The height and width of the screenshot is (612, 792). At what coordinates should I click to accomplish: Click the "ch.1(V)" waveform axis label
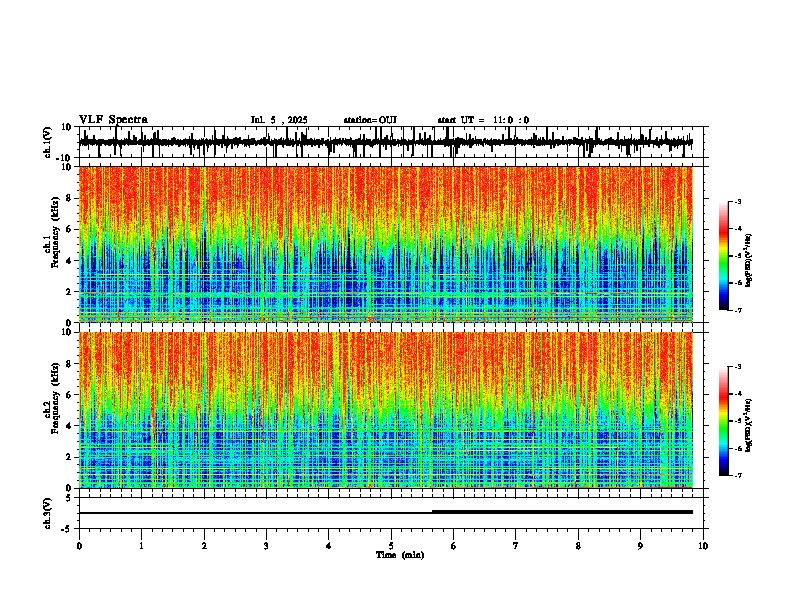[48, 142]
